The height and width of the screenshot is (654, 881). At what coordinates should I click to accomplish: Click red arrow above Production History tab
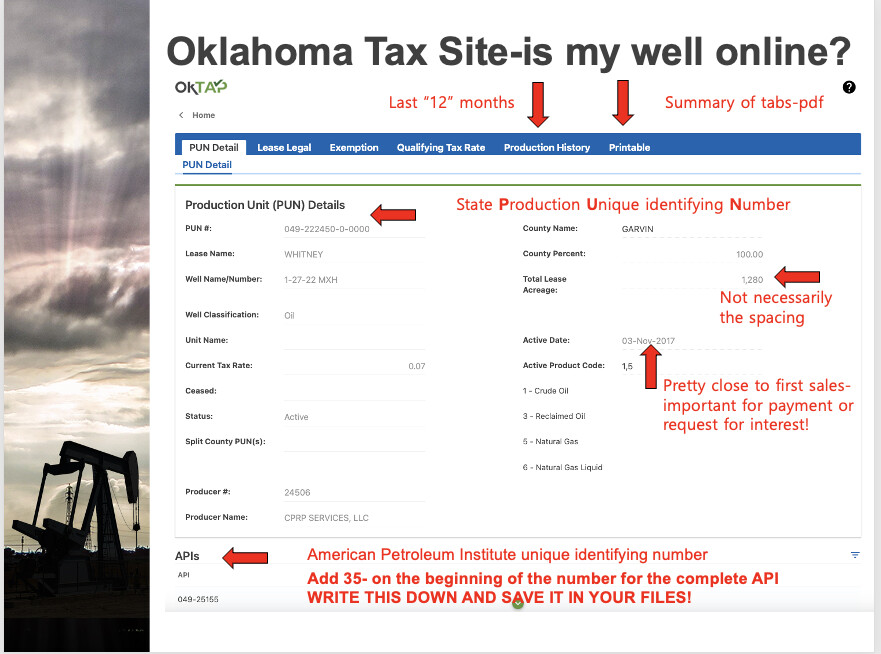[539, 104]
